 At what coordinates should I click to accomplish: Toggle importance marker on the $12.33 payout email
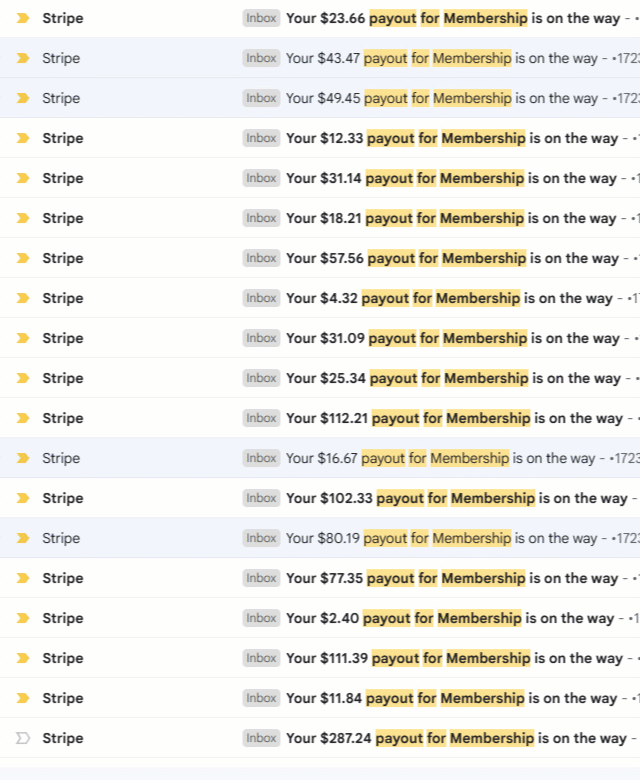(x=23, y=138)
